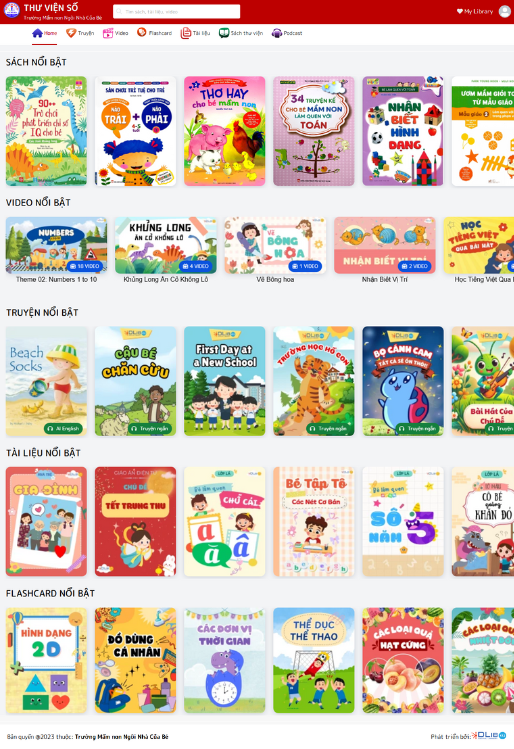Open the Podcast headphones icon
Screen dimensions: 514x749
tap(277, 33)
